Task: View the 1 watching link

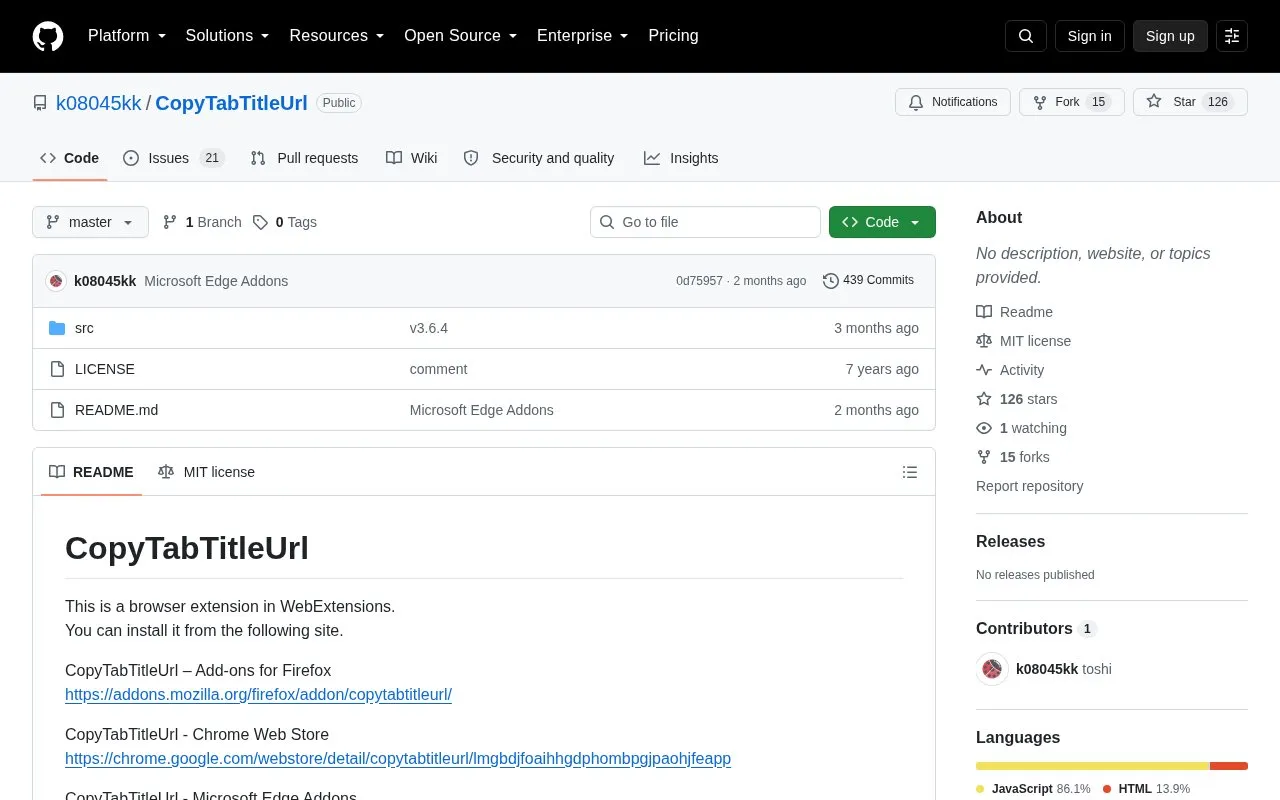Action: click(x=1022, y=428)
